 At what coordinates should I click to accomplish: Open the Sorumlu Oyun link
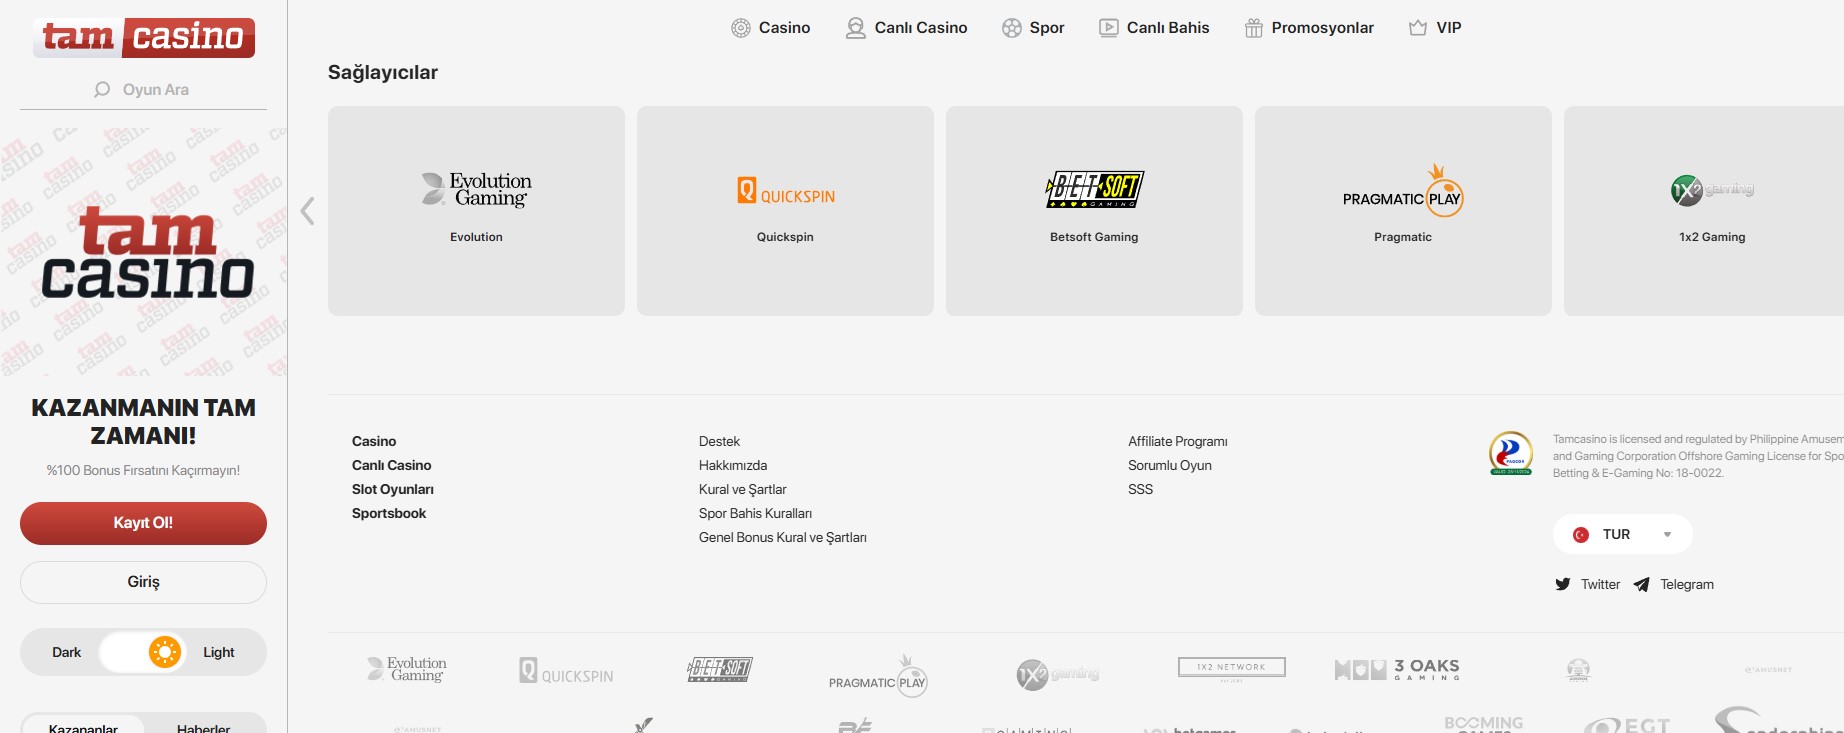tap(1169, 465)
